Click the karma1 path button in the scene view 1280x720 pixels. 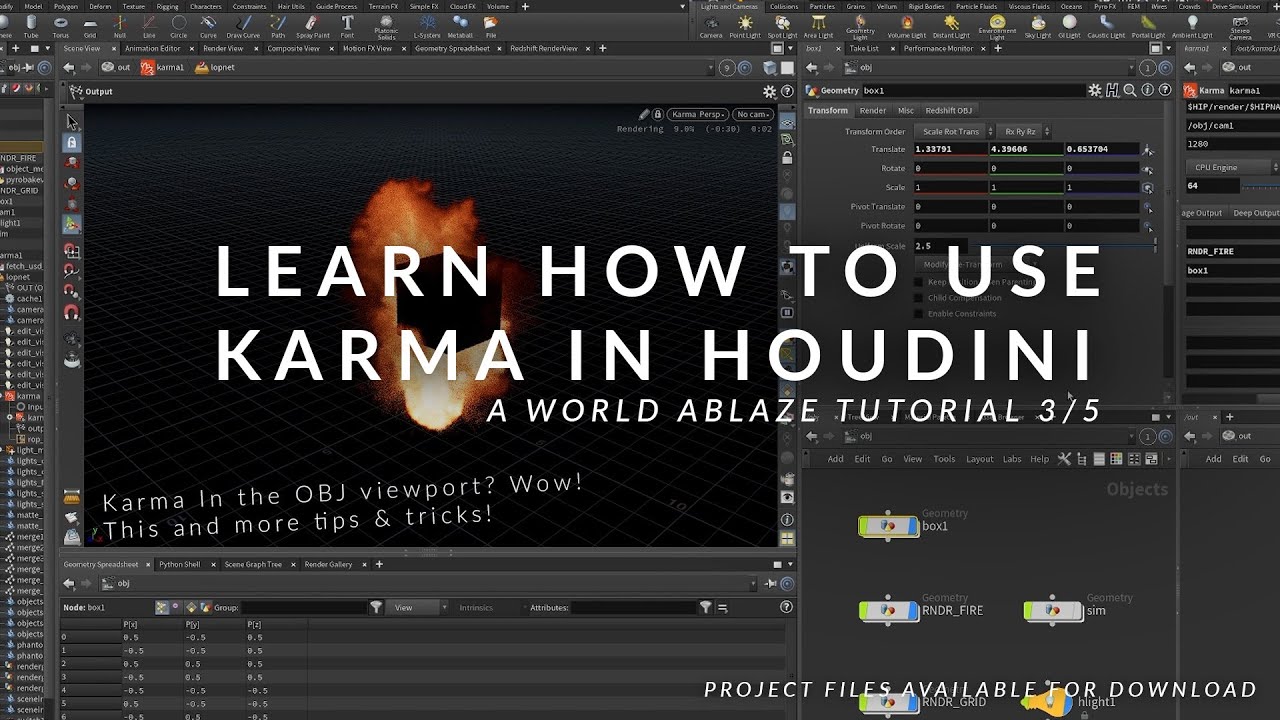163,68
